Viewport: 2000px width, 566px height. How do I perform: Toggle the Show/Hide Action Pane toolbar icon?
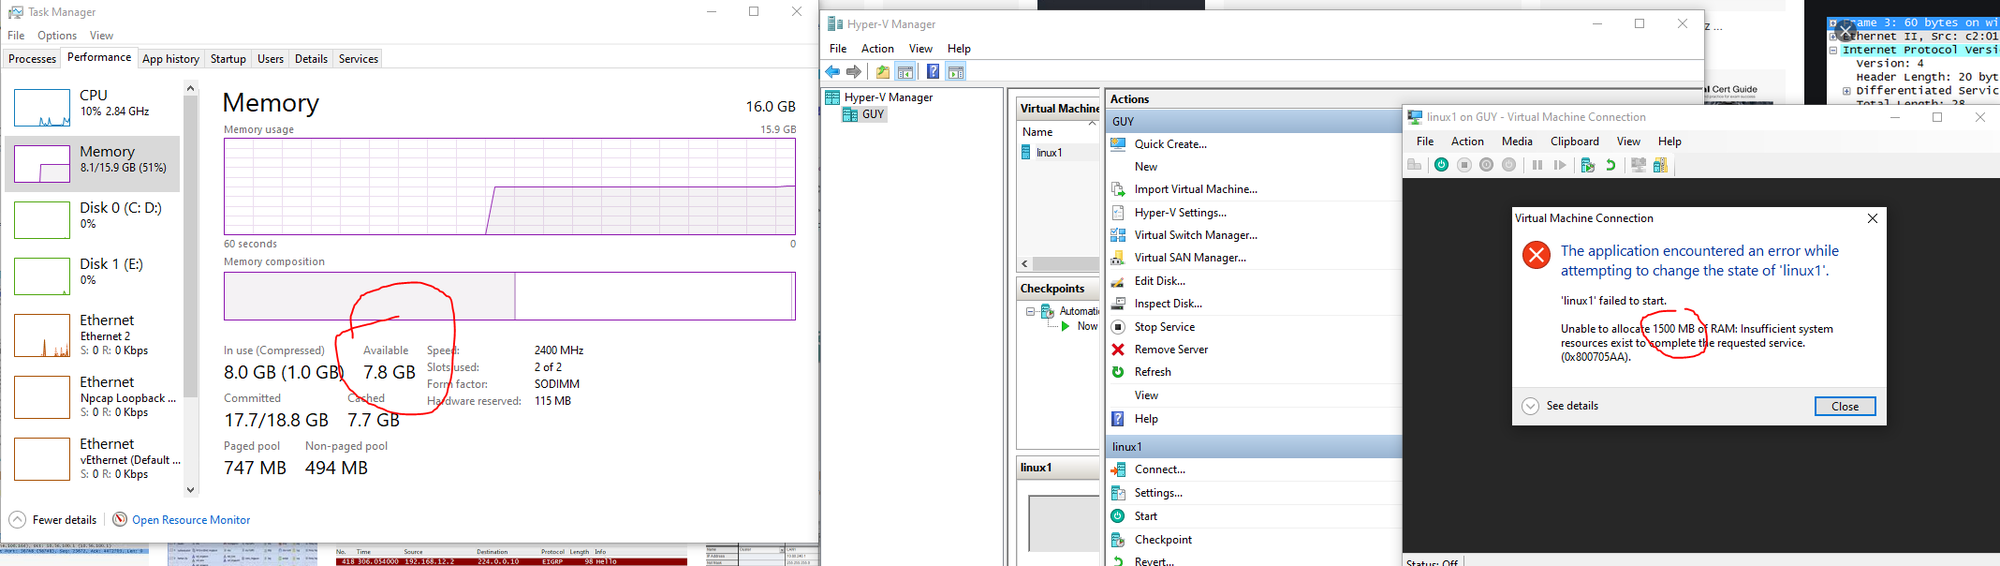point(956,72)
